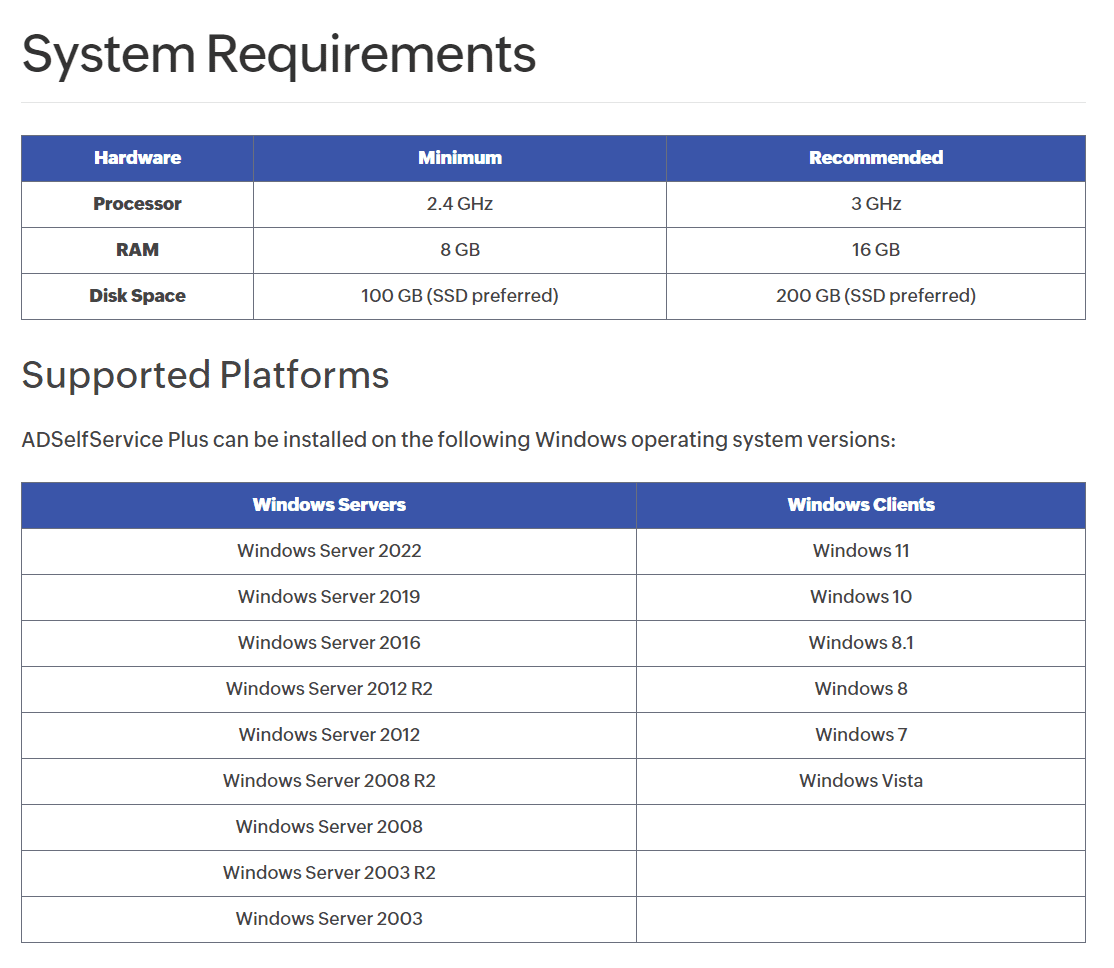Click the Windows Server 2012 R2 cell

pyautogui.click(x=329, y=689)
